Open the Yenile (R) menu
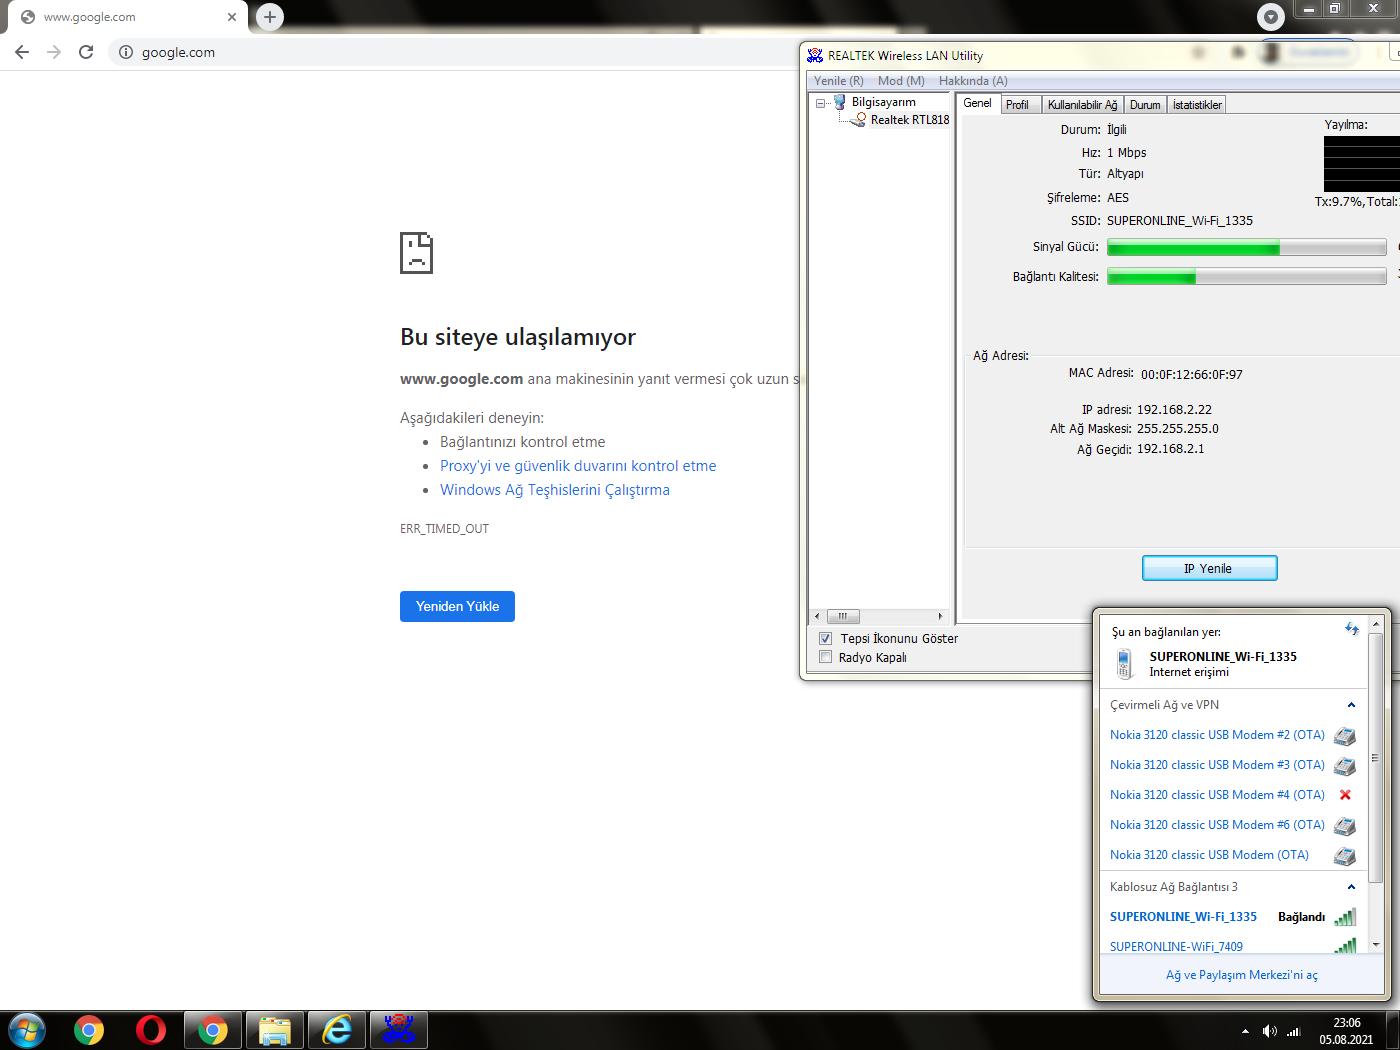1400x1050 pixels. pos(839,80)
